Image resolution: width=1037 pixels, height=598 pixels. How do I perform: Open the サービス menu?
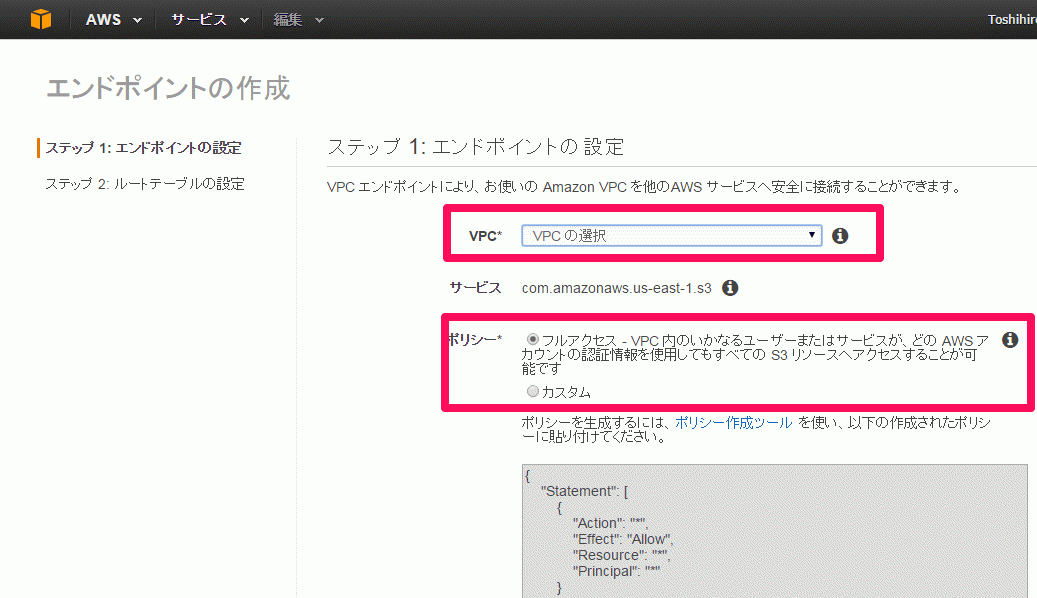click(210, 20)
